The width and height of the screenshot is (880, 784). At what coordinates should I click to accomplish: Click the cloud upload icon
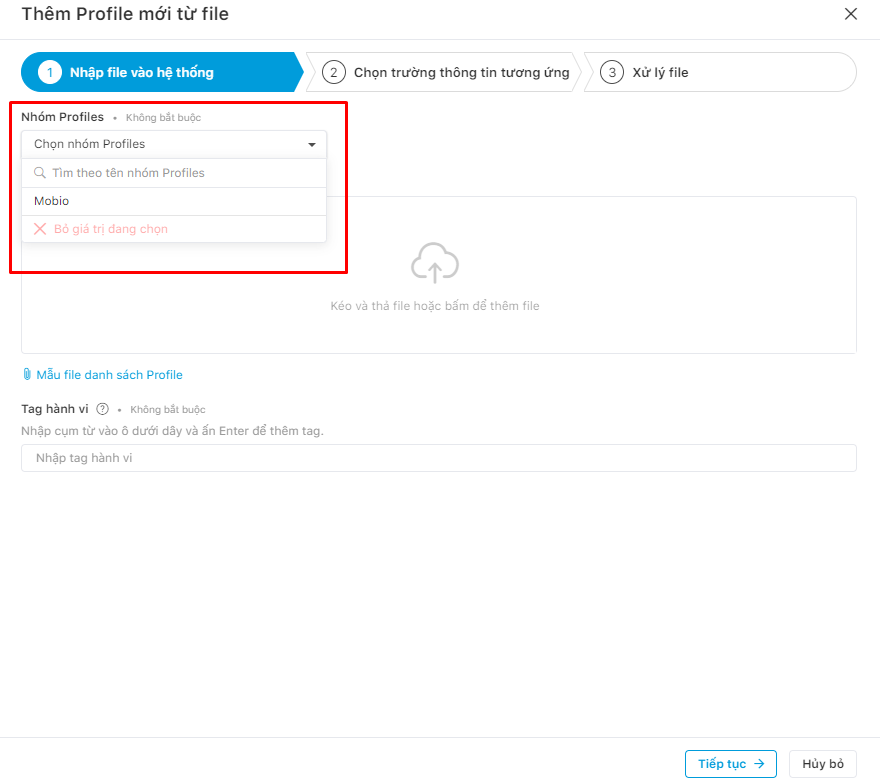434,263
